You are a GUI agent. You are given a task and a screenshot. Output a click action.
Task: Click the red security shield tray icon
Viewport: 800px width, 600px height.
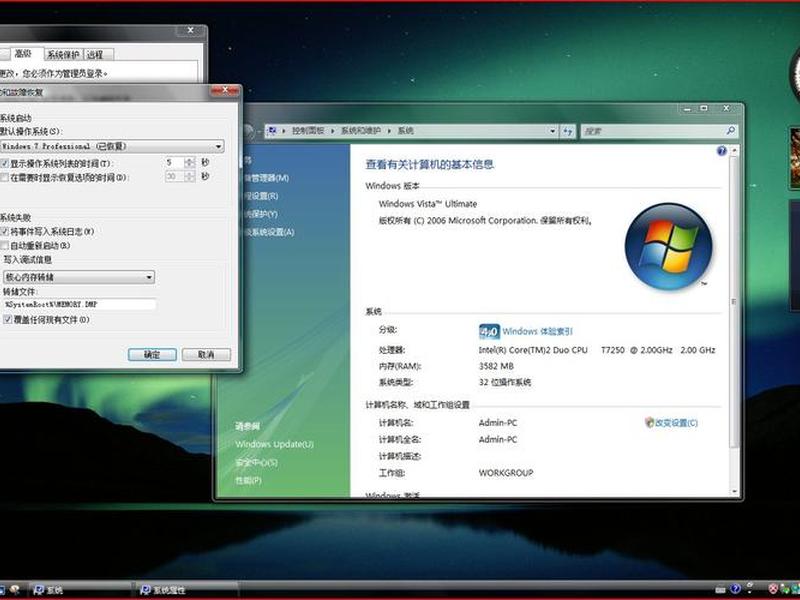pos(773,589)
